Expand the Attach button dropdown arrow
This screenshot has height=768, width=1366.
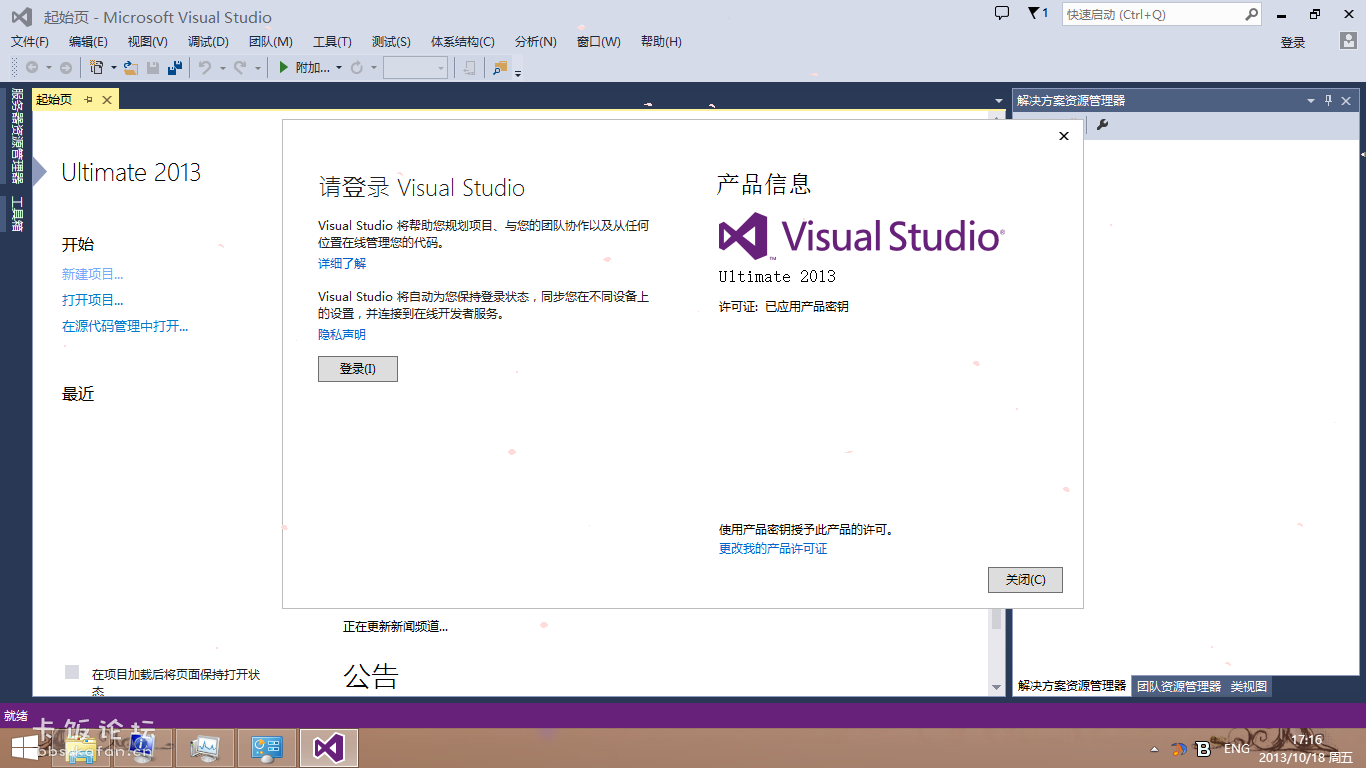pyautogui.click(x=339, y=68)
